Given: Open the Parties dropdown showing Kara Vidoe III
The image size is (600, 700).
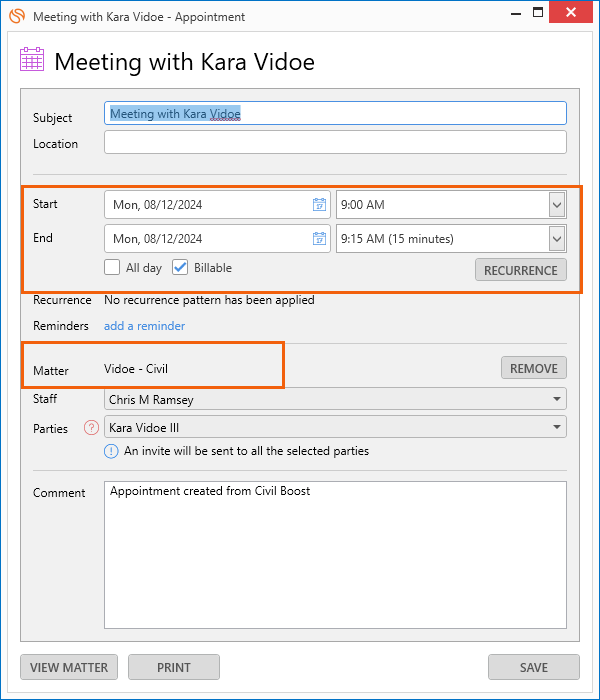Looking at the screenshot, I should click(x=335, y=427).
